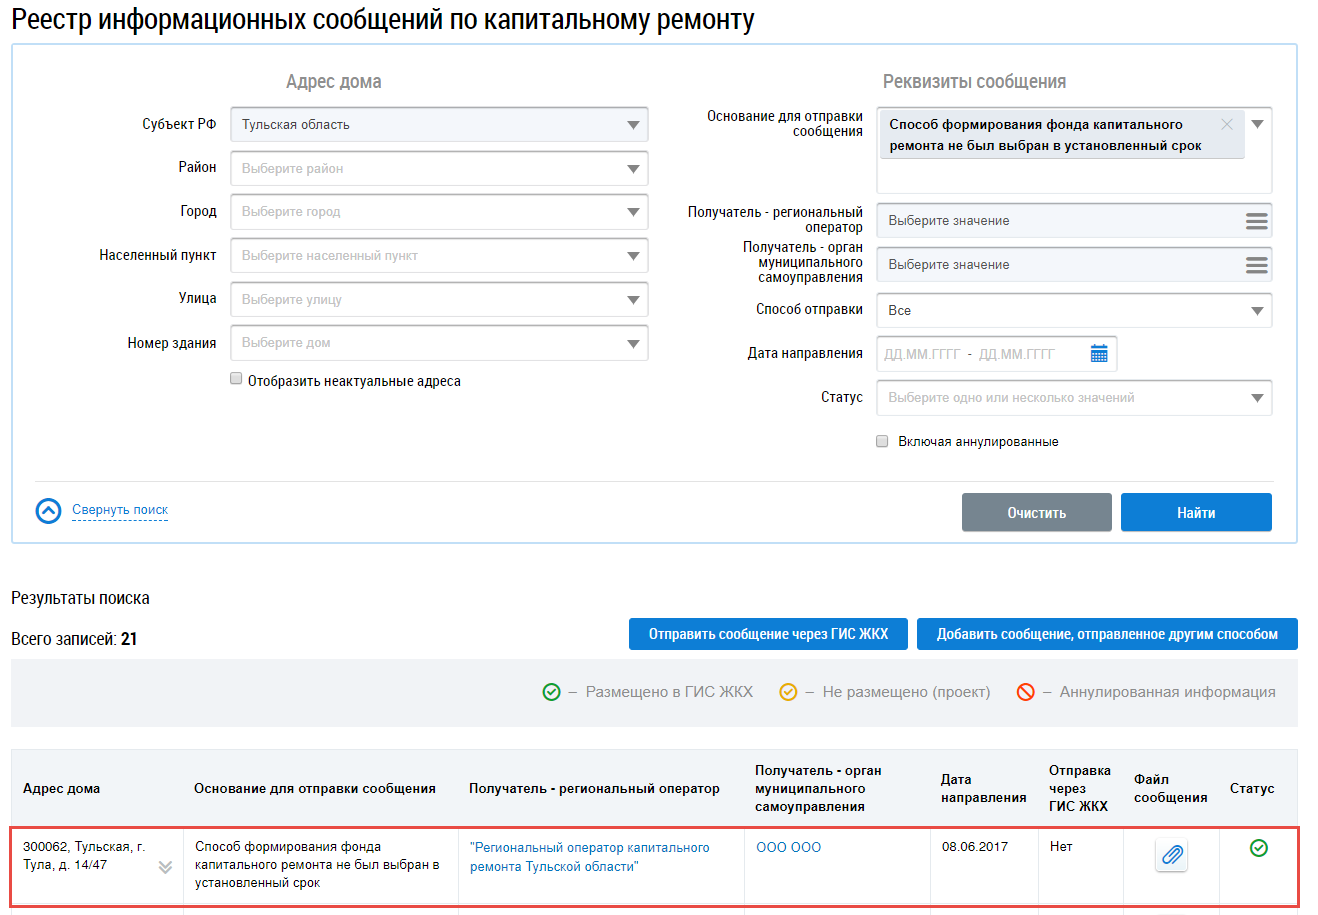
Task: Expand address row double chevron
Action: click(x=165, y=867)
